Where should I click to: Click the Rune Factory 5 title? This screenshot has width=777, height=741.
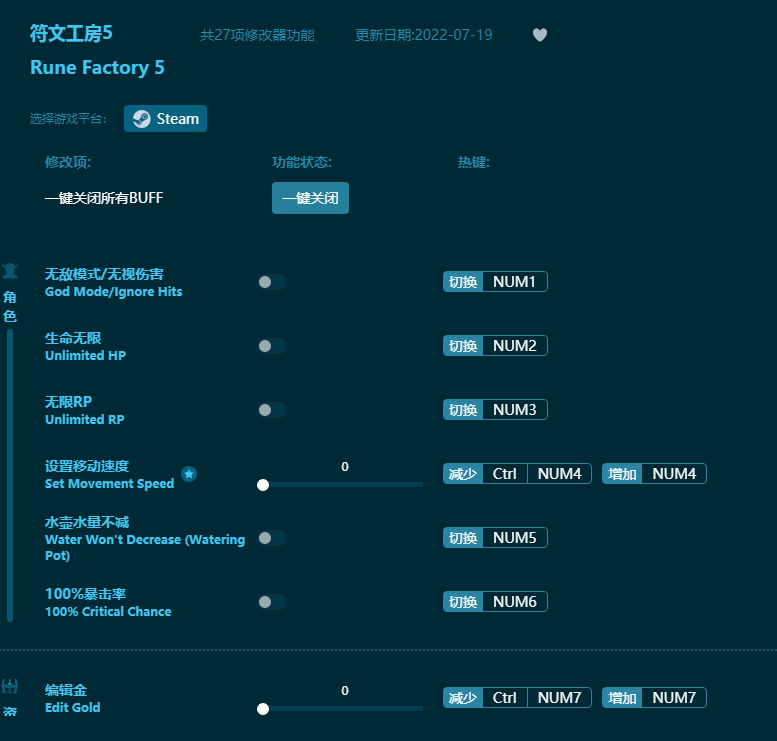pyautogui.click(x=97, y=67)
